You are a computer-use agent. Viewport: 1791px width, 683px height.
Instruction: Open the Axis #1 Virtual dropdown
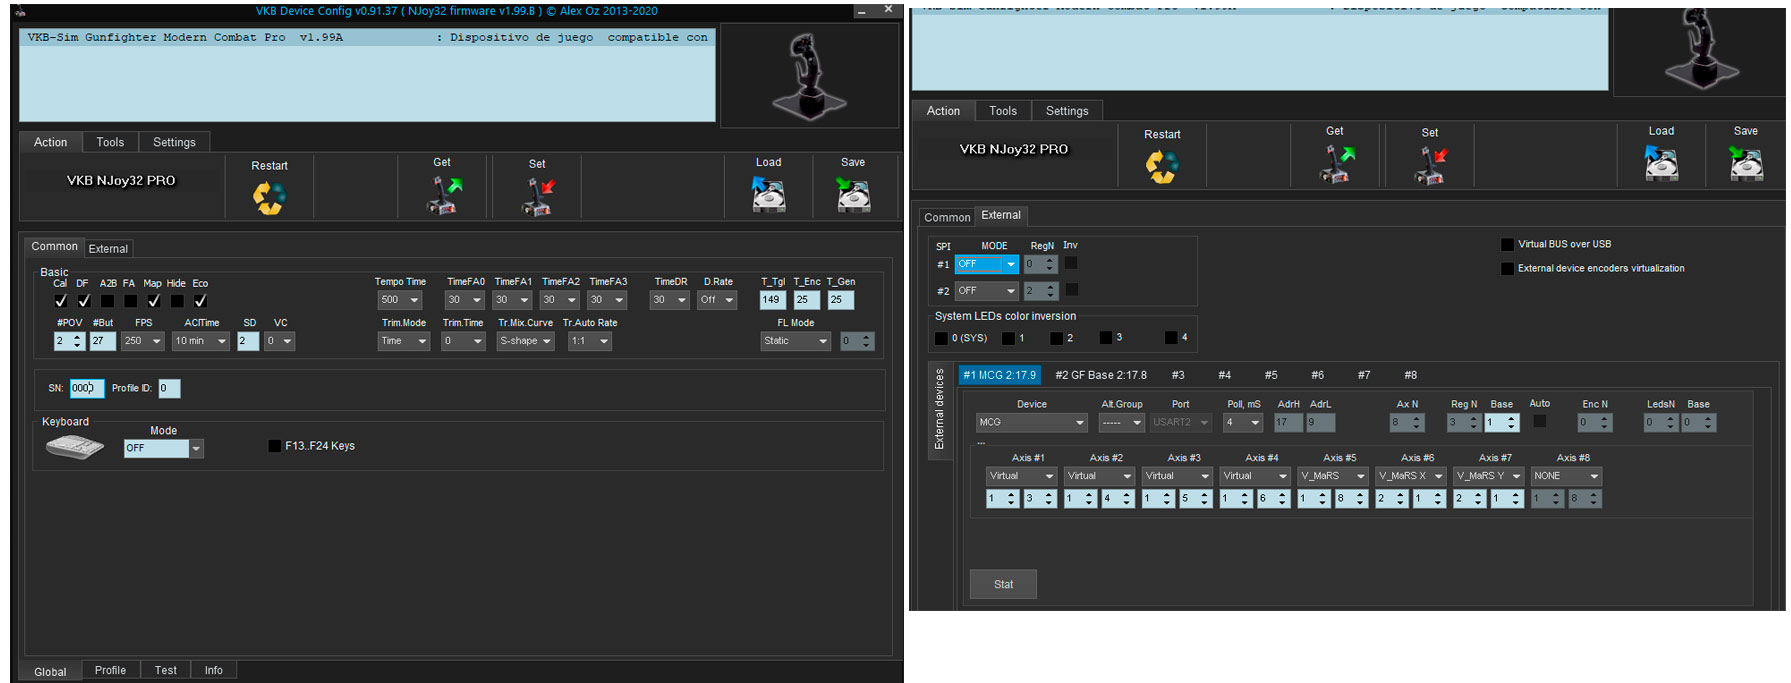(1021, 476)
